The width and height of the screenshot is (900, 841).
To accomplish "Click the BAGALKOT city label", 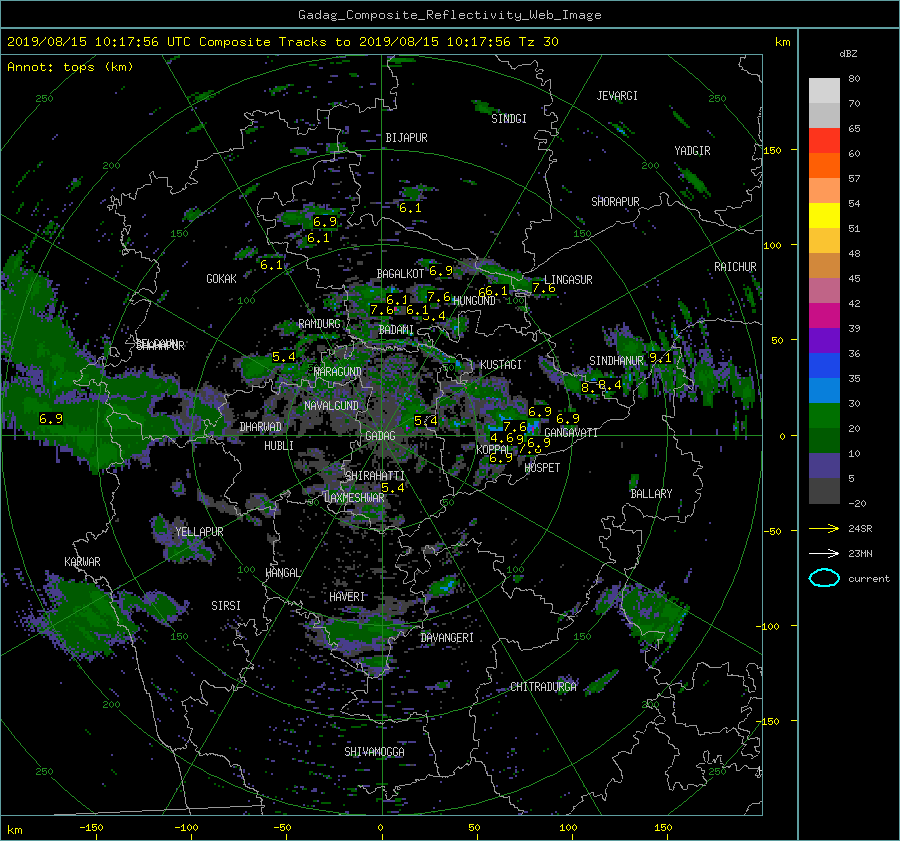I will click(400, 274).
